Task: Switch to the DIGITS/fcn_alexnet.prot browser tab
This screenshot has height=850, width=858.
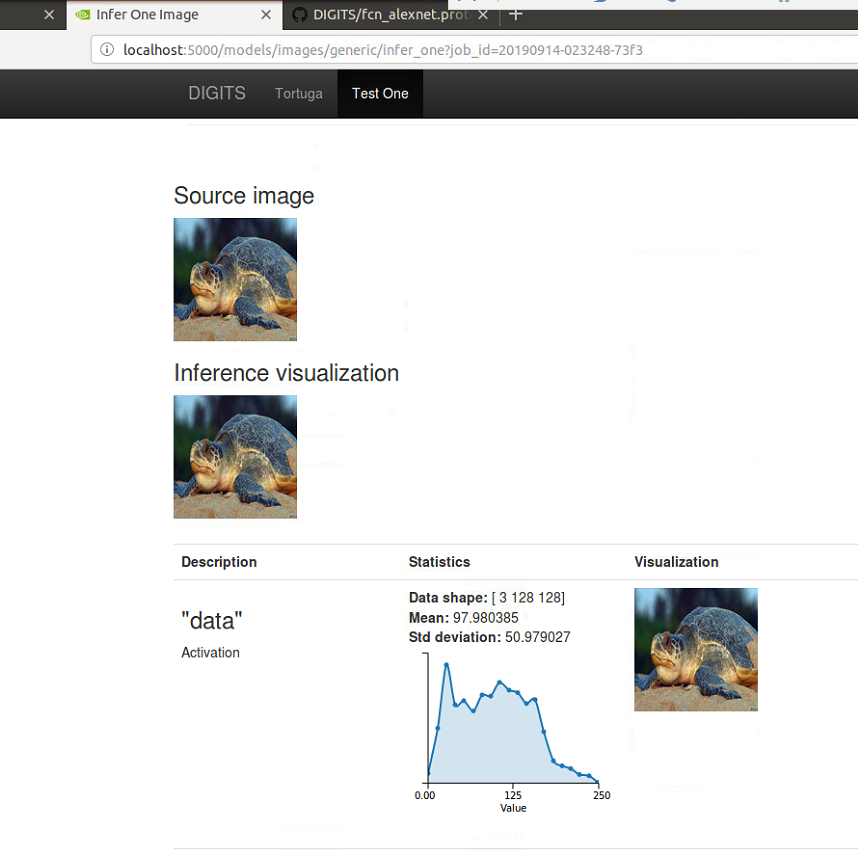Action: 385,15
